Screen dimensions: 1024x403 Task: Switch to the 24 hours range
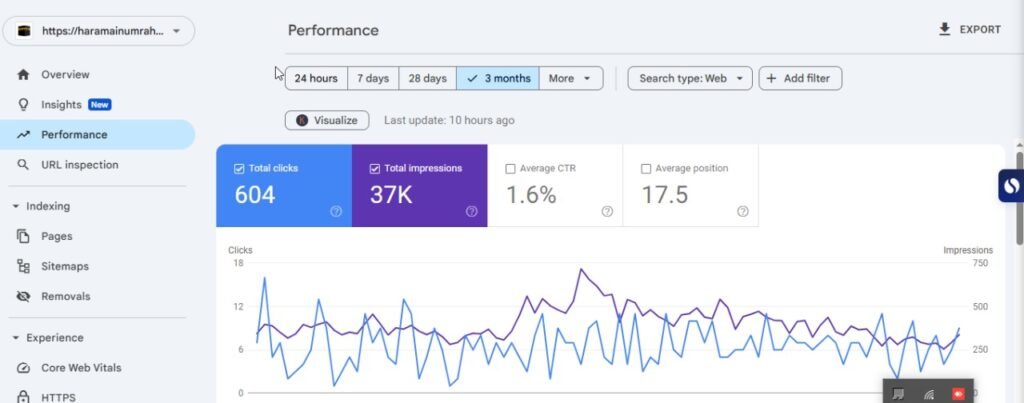pos(315,78)
